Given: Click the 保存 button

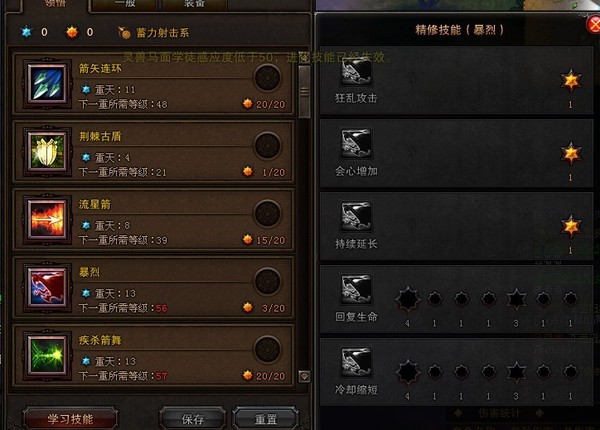Looking at the screenshot, I should [192, 419].
